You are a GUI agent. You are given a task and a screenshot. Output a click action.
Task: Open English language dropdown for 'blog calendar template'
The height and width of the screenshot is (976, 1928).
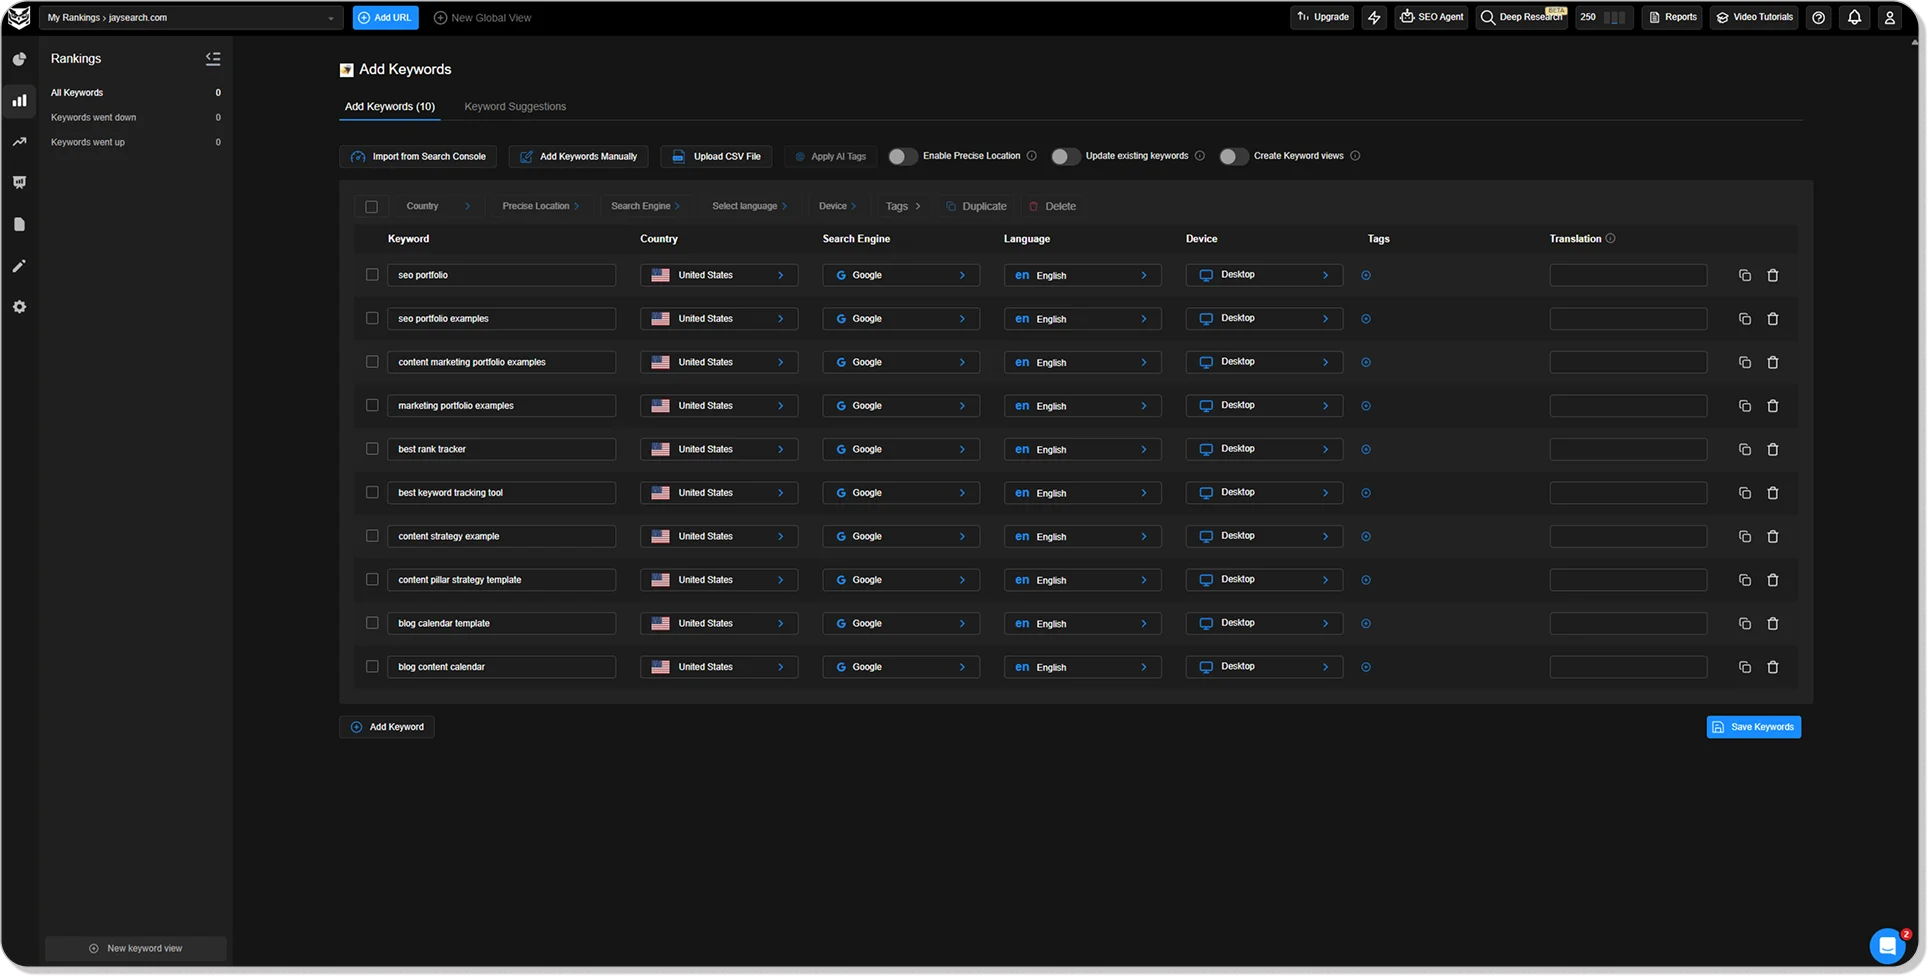coord(1082,623)
